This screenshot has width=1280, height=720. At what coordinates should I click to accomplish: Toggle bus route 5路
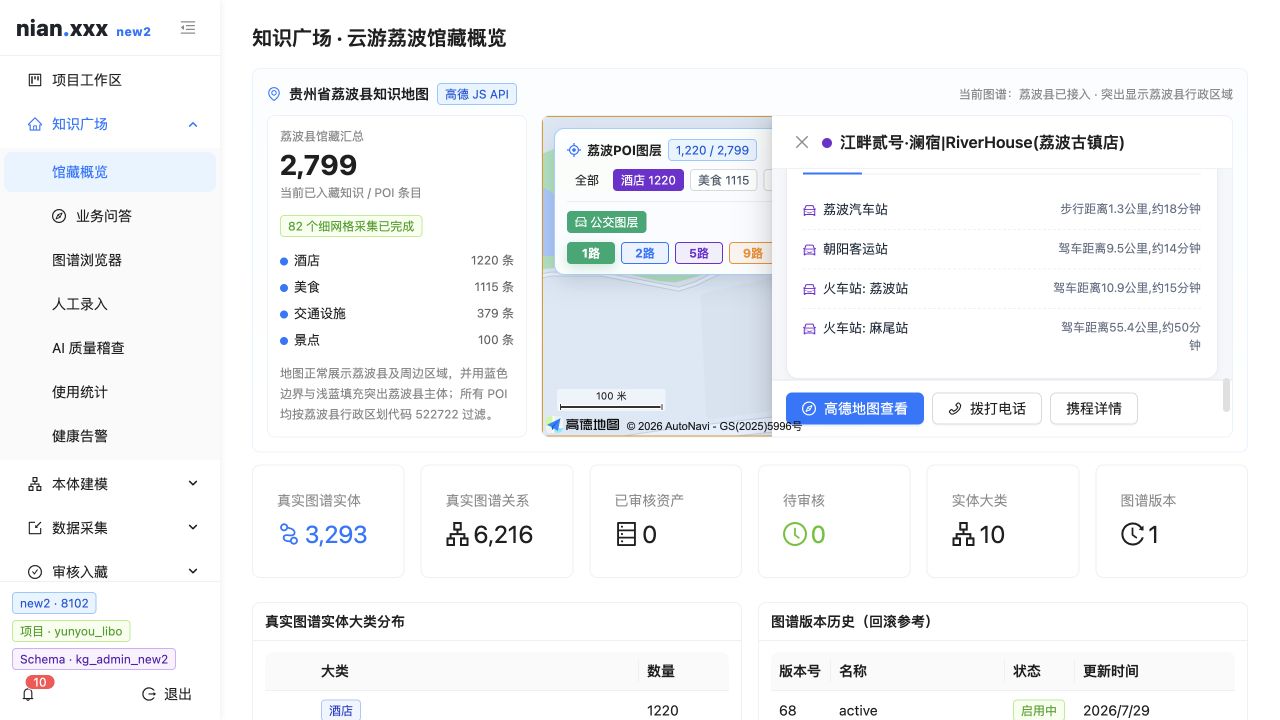tap(699, 253)
